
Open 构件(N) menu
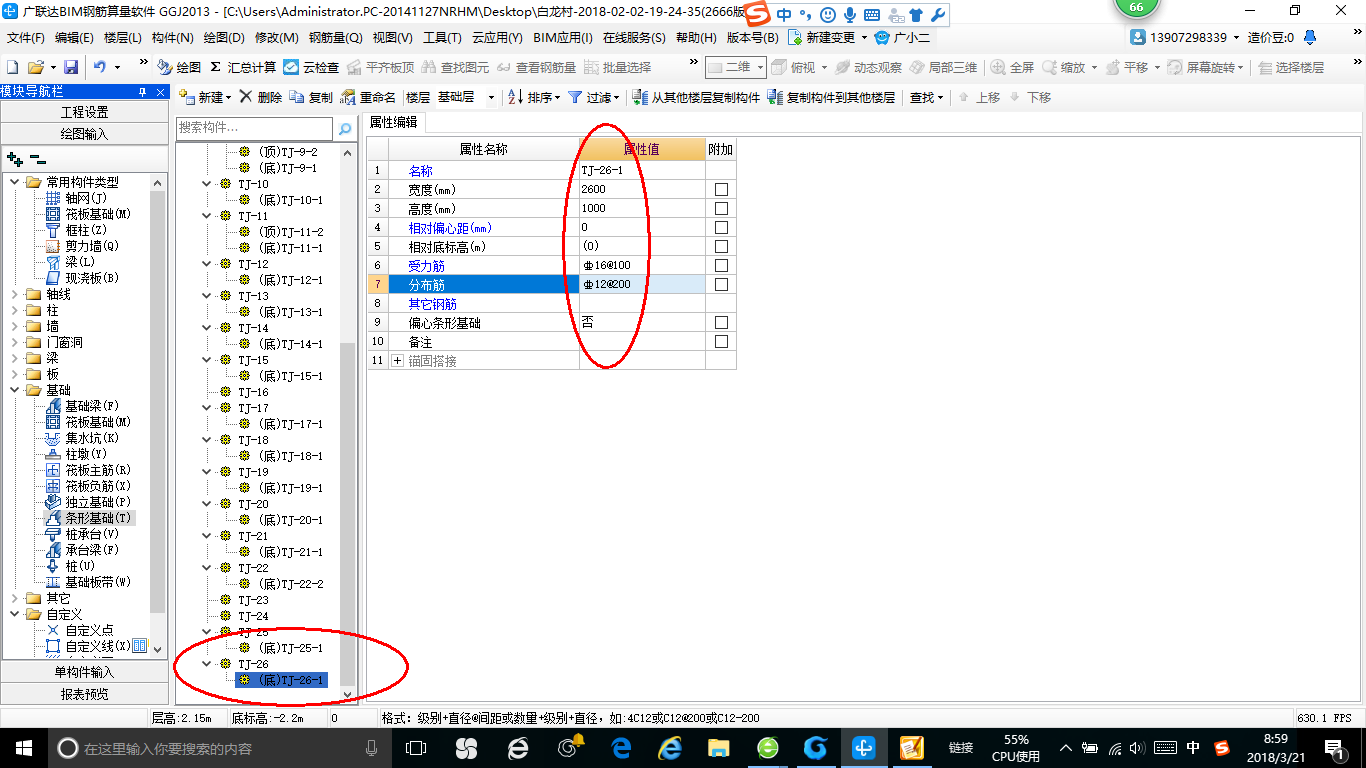click(173, 37)
